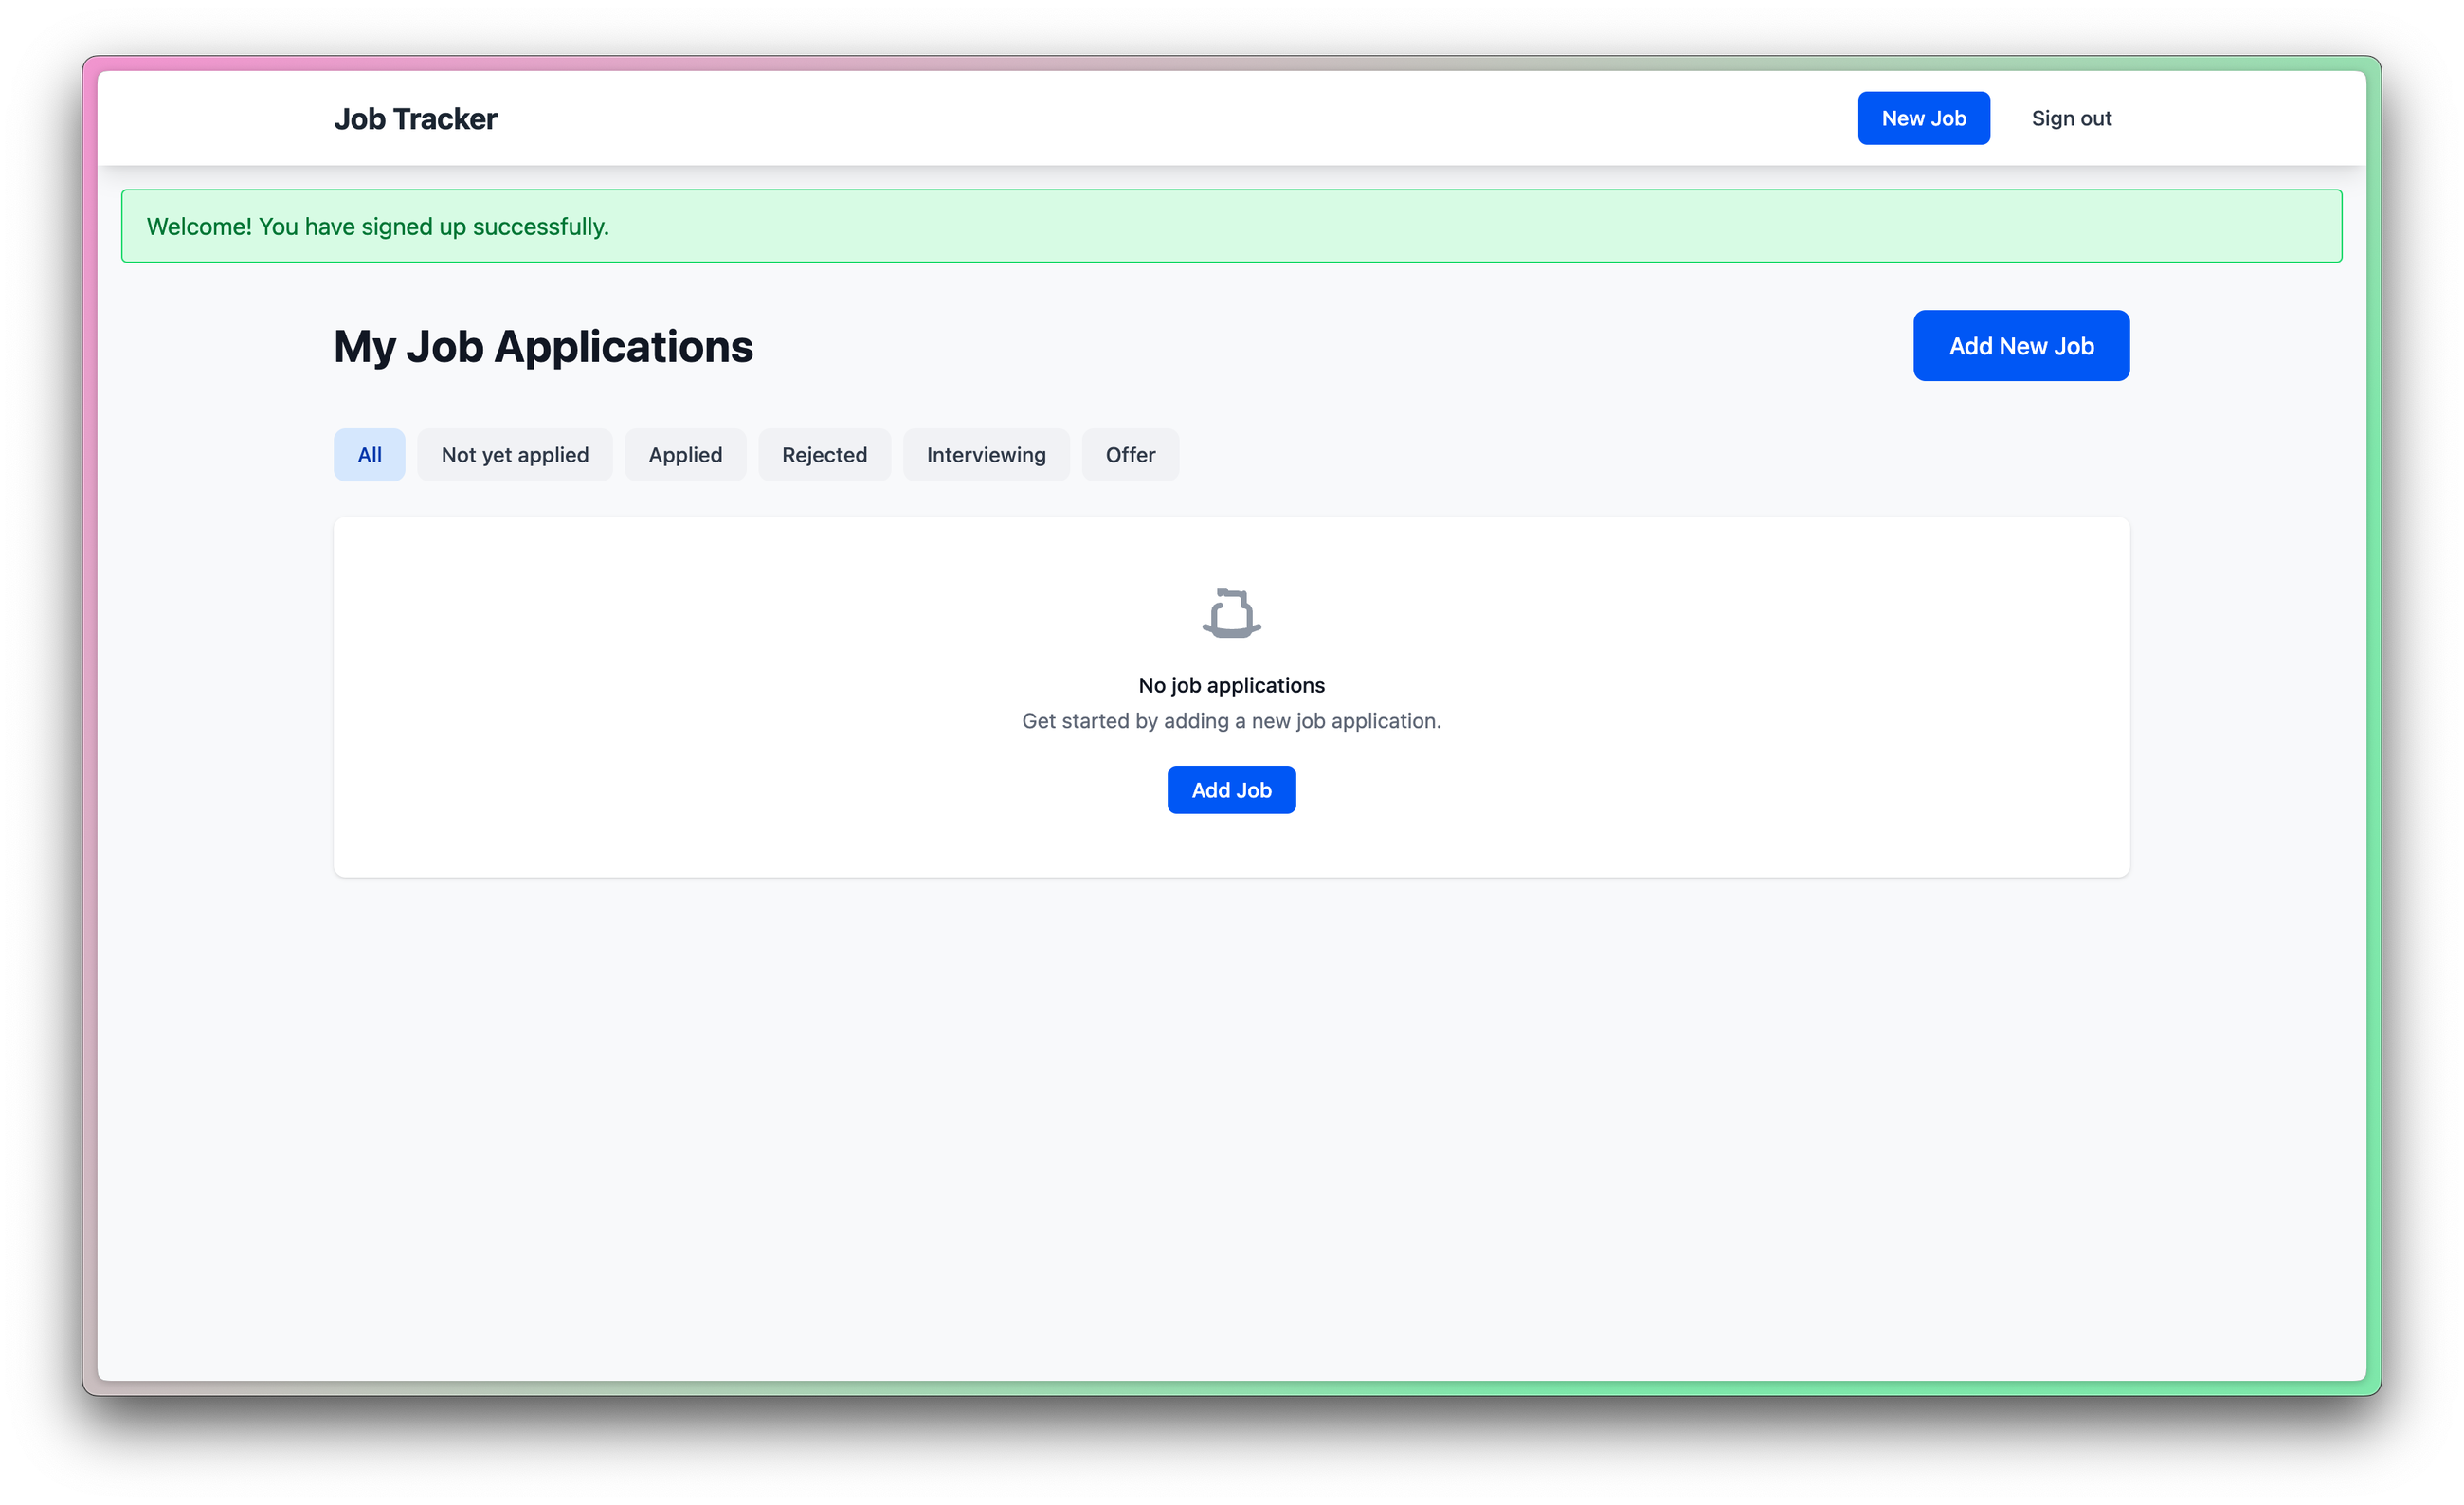Click the Add New Job button
The height and width of the screenshot is (1505, 2464).
[x=2020, y=346]
